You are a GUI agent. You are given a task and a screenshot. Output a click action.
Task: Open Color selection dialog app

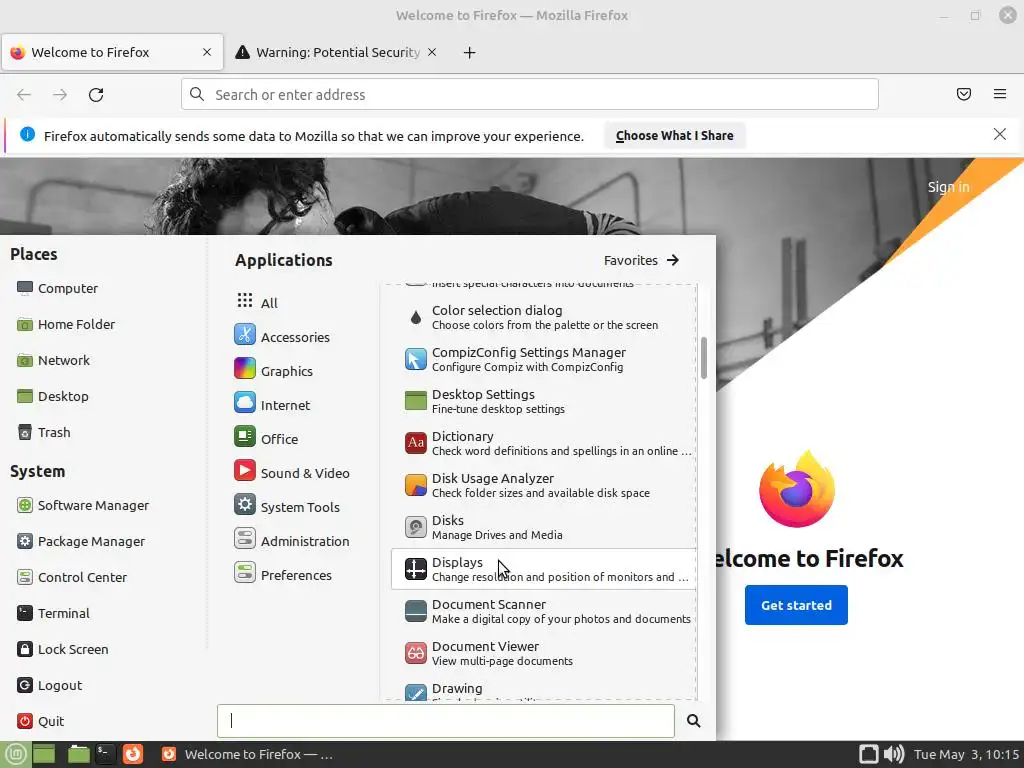coord(543,317)
